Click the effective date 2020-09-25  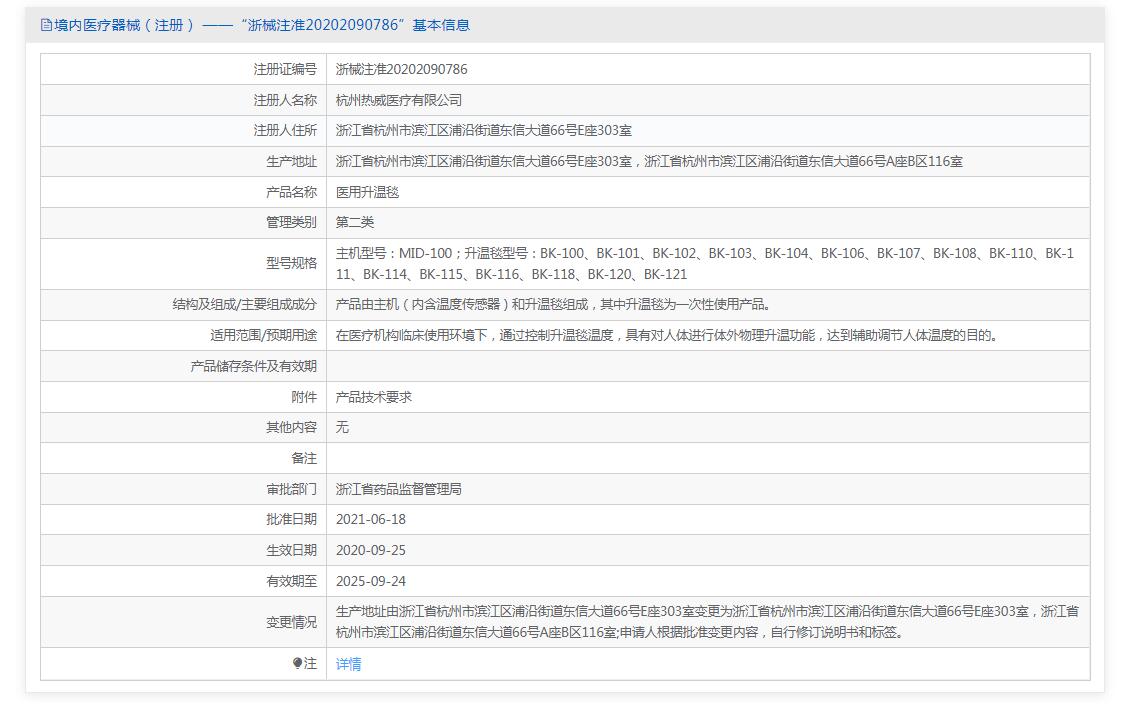pyautogui.click(x=370, y=550)
